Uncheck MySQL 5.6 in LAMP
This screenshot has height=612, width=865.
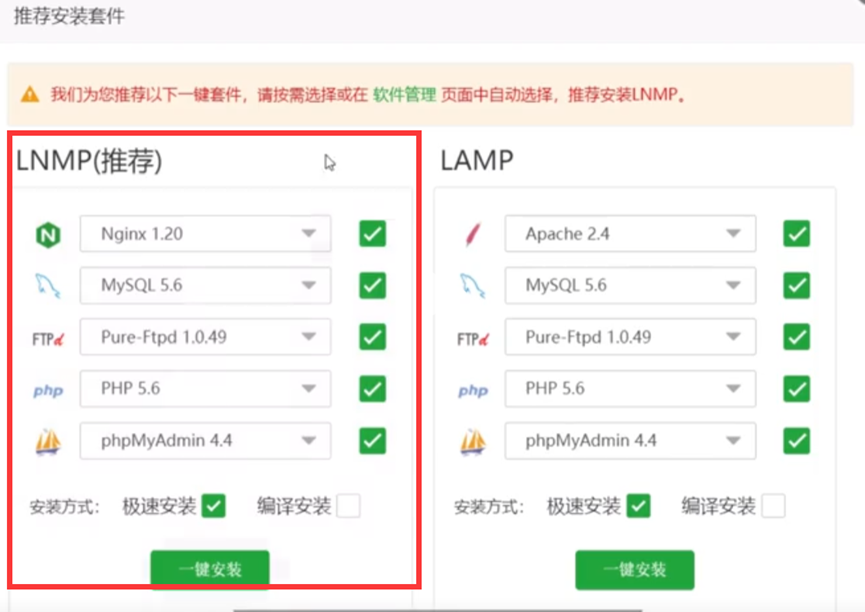coord(797,285)
